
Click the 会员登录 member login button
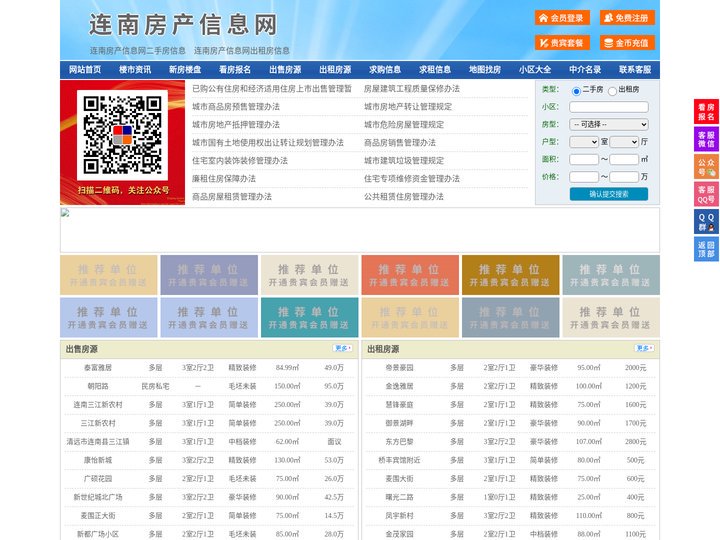pos(562,18)
